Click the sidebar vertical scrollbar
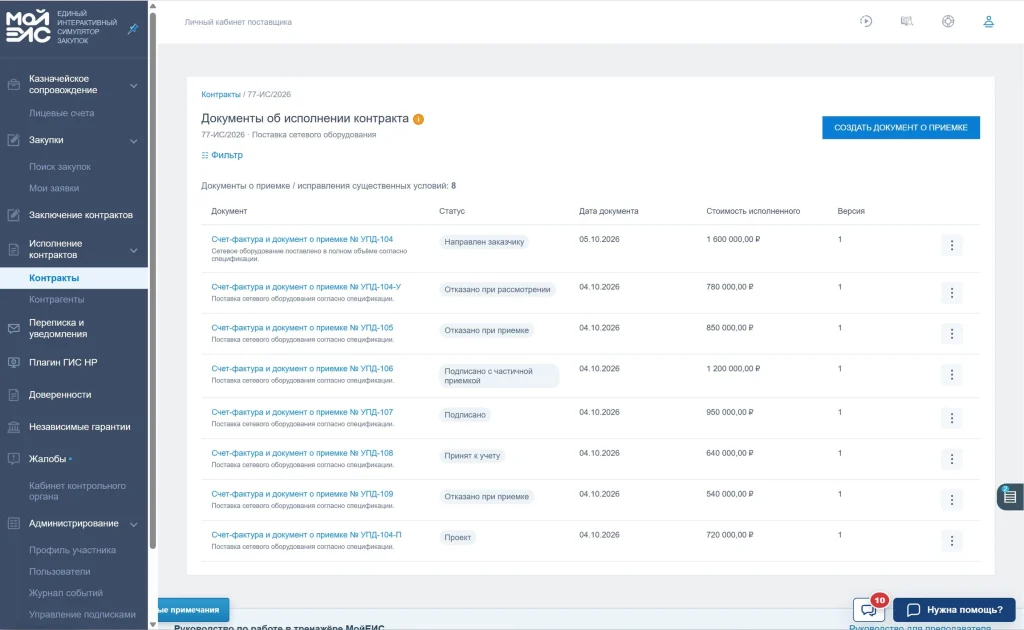The height and width of the screenshot is (630, 1024). tap(153, 281)
